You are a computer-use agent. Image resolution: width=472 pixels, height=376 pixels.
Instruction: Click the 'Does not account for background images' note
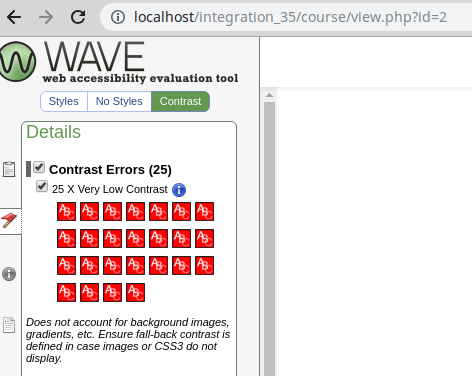click(128, 340)
